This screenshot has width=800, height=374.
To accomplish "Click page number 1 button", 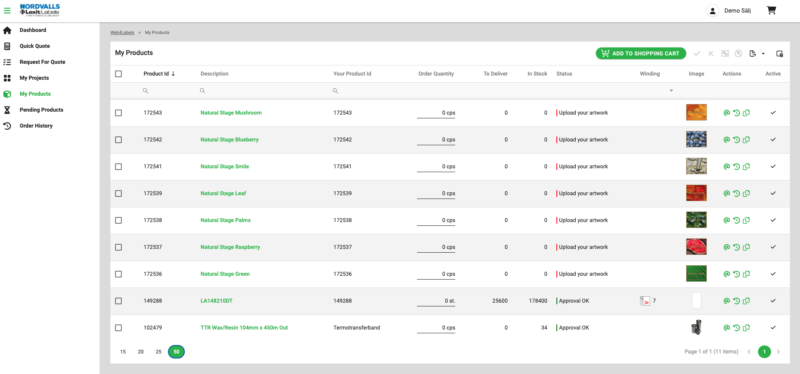I will (x=764, y=352).
